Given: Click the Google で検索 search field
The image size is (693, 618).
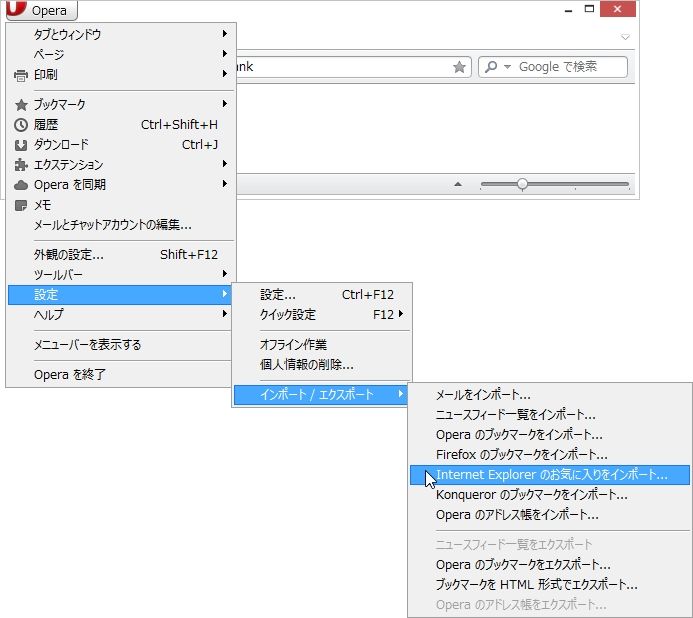Looking at the screenshot, I should click(x=553, y=67).
